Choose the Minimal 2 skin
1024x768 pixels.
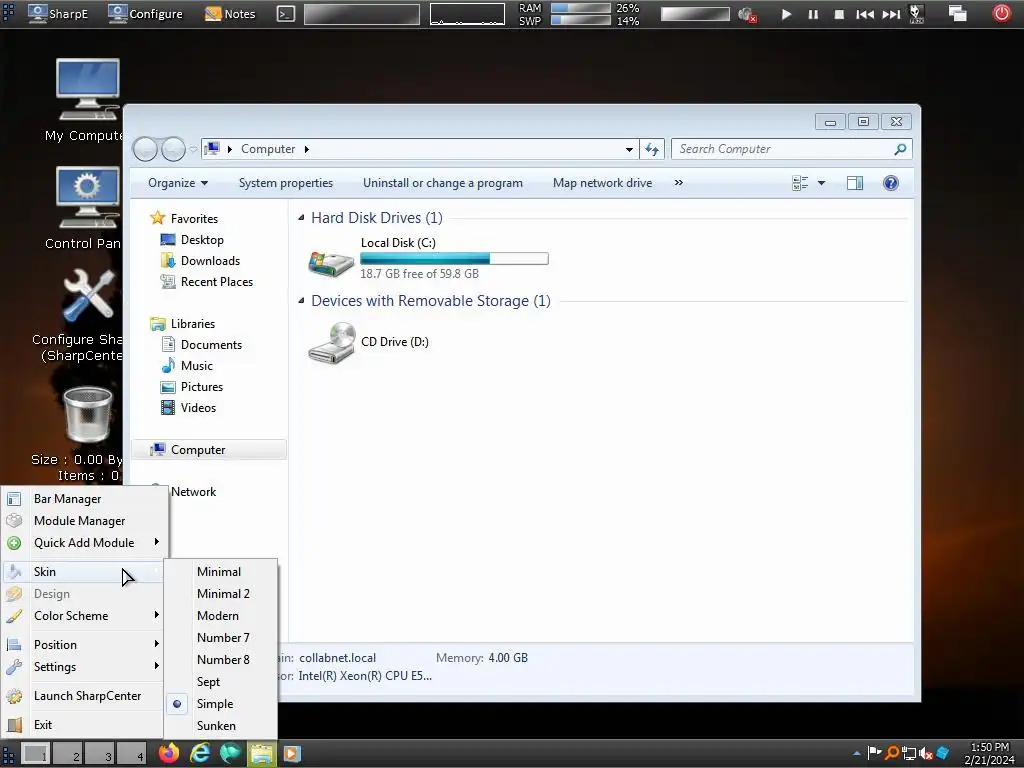click(221, 594)
